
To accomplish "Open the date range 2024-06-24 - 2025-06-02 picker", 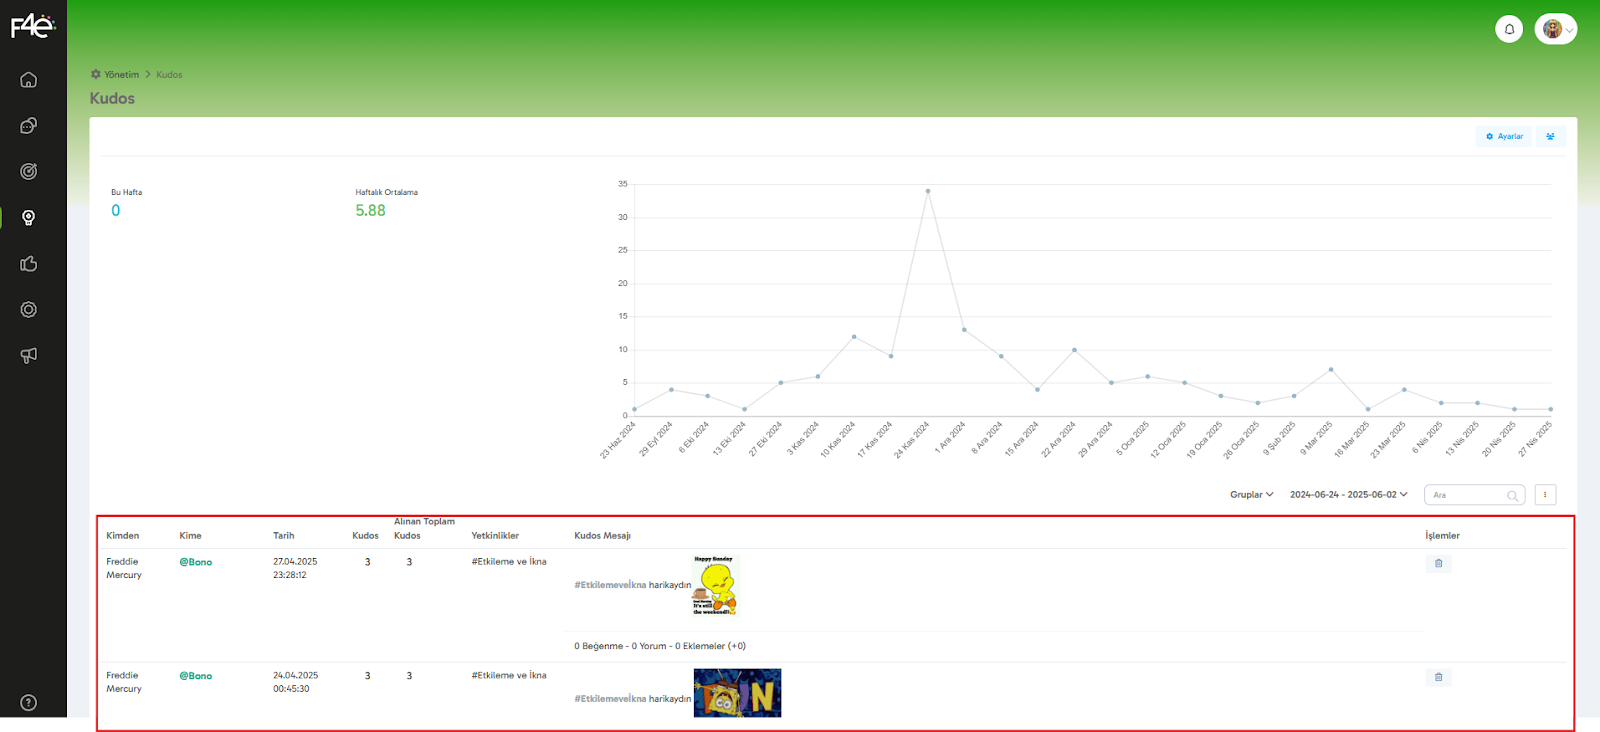I will click(x=1348, y=495).
